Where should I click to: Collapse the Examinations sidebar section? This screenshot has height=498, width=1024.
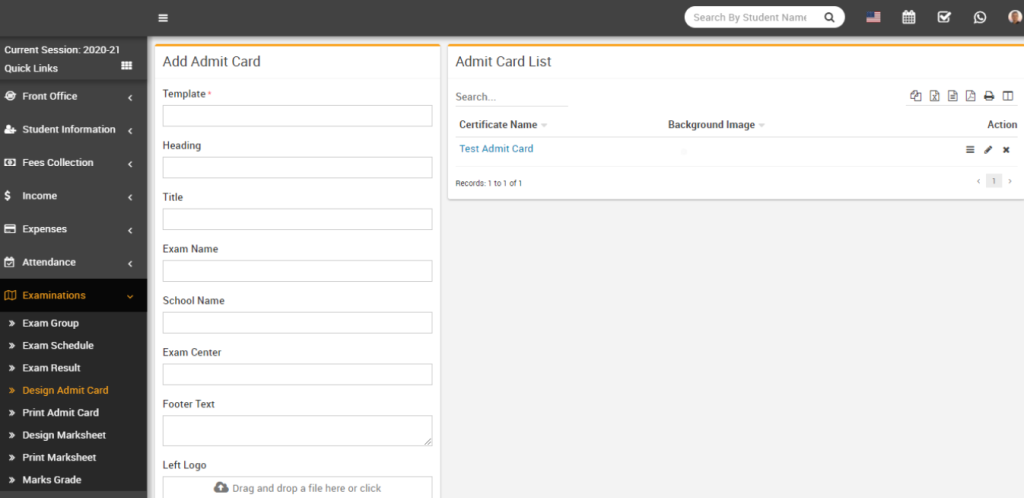click(x=73, y=295)
